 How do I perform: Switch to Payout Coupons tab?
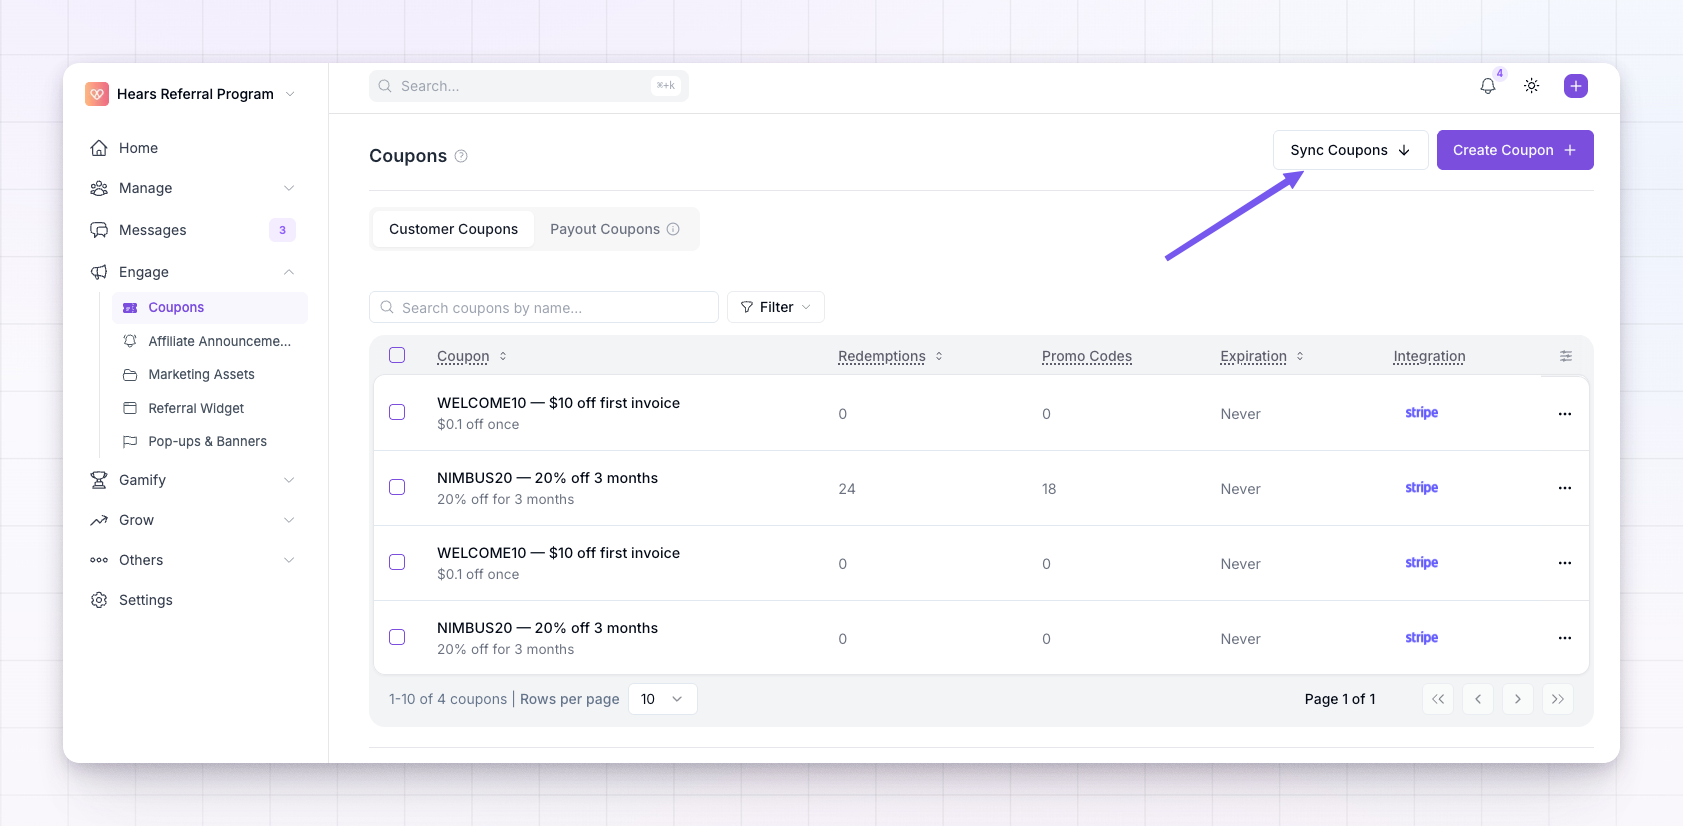(x=614, y=229)
